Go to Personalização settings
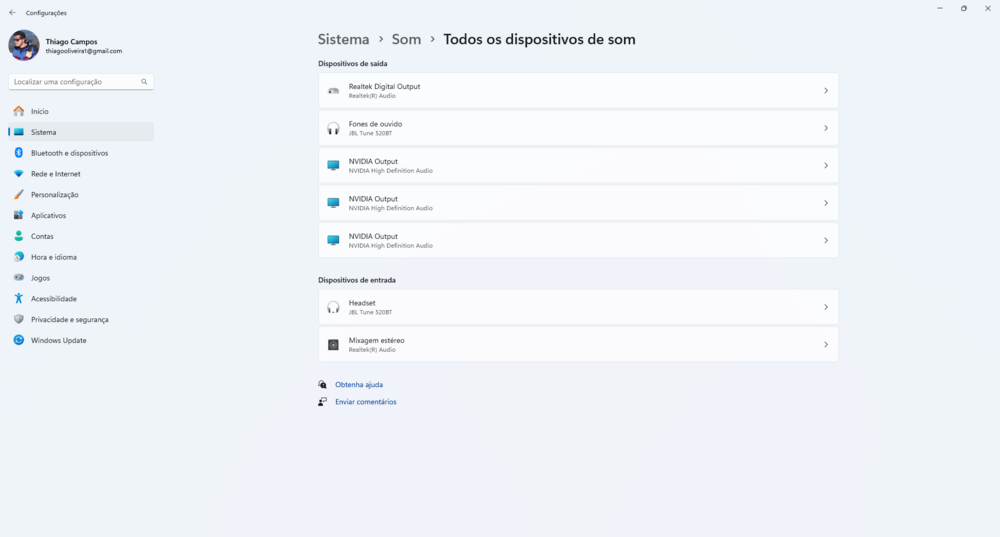Screen dimensions: 1000x537 coord(54,195)
